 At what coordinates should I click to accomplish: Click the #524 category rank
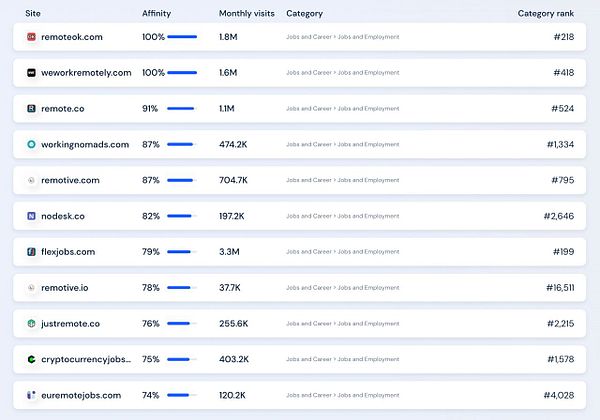point(562,109)
